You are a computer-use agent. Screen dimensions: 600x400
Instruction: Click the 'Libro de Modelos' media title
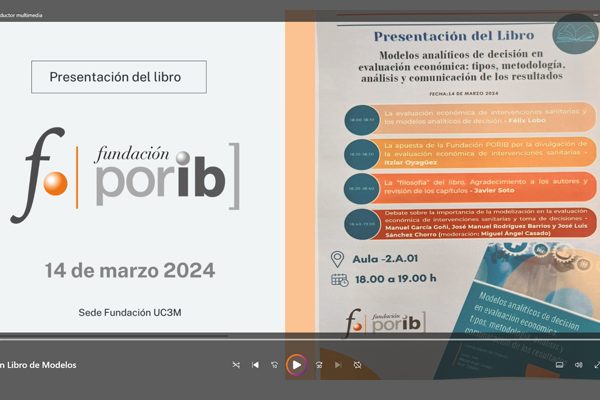pos(38,365)
